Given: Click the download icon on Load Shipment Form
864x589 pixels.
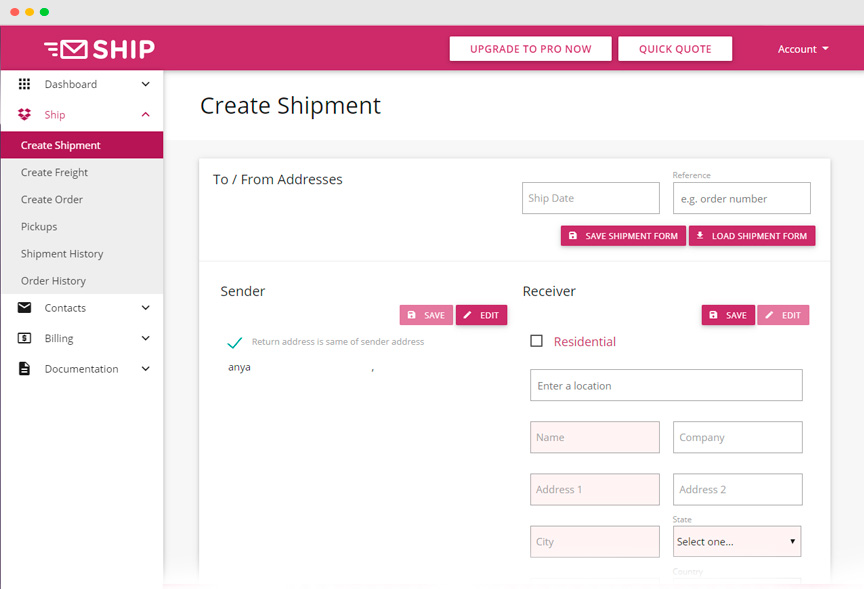Looking at the screenshot, I should coord(700,235).
